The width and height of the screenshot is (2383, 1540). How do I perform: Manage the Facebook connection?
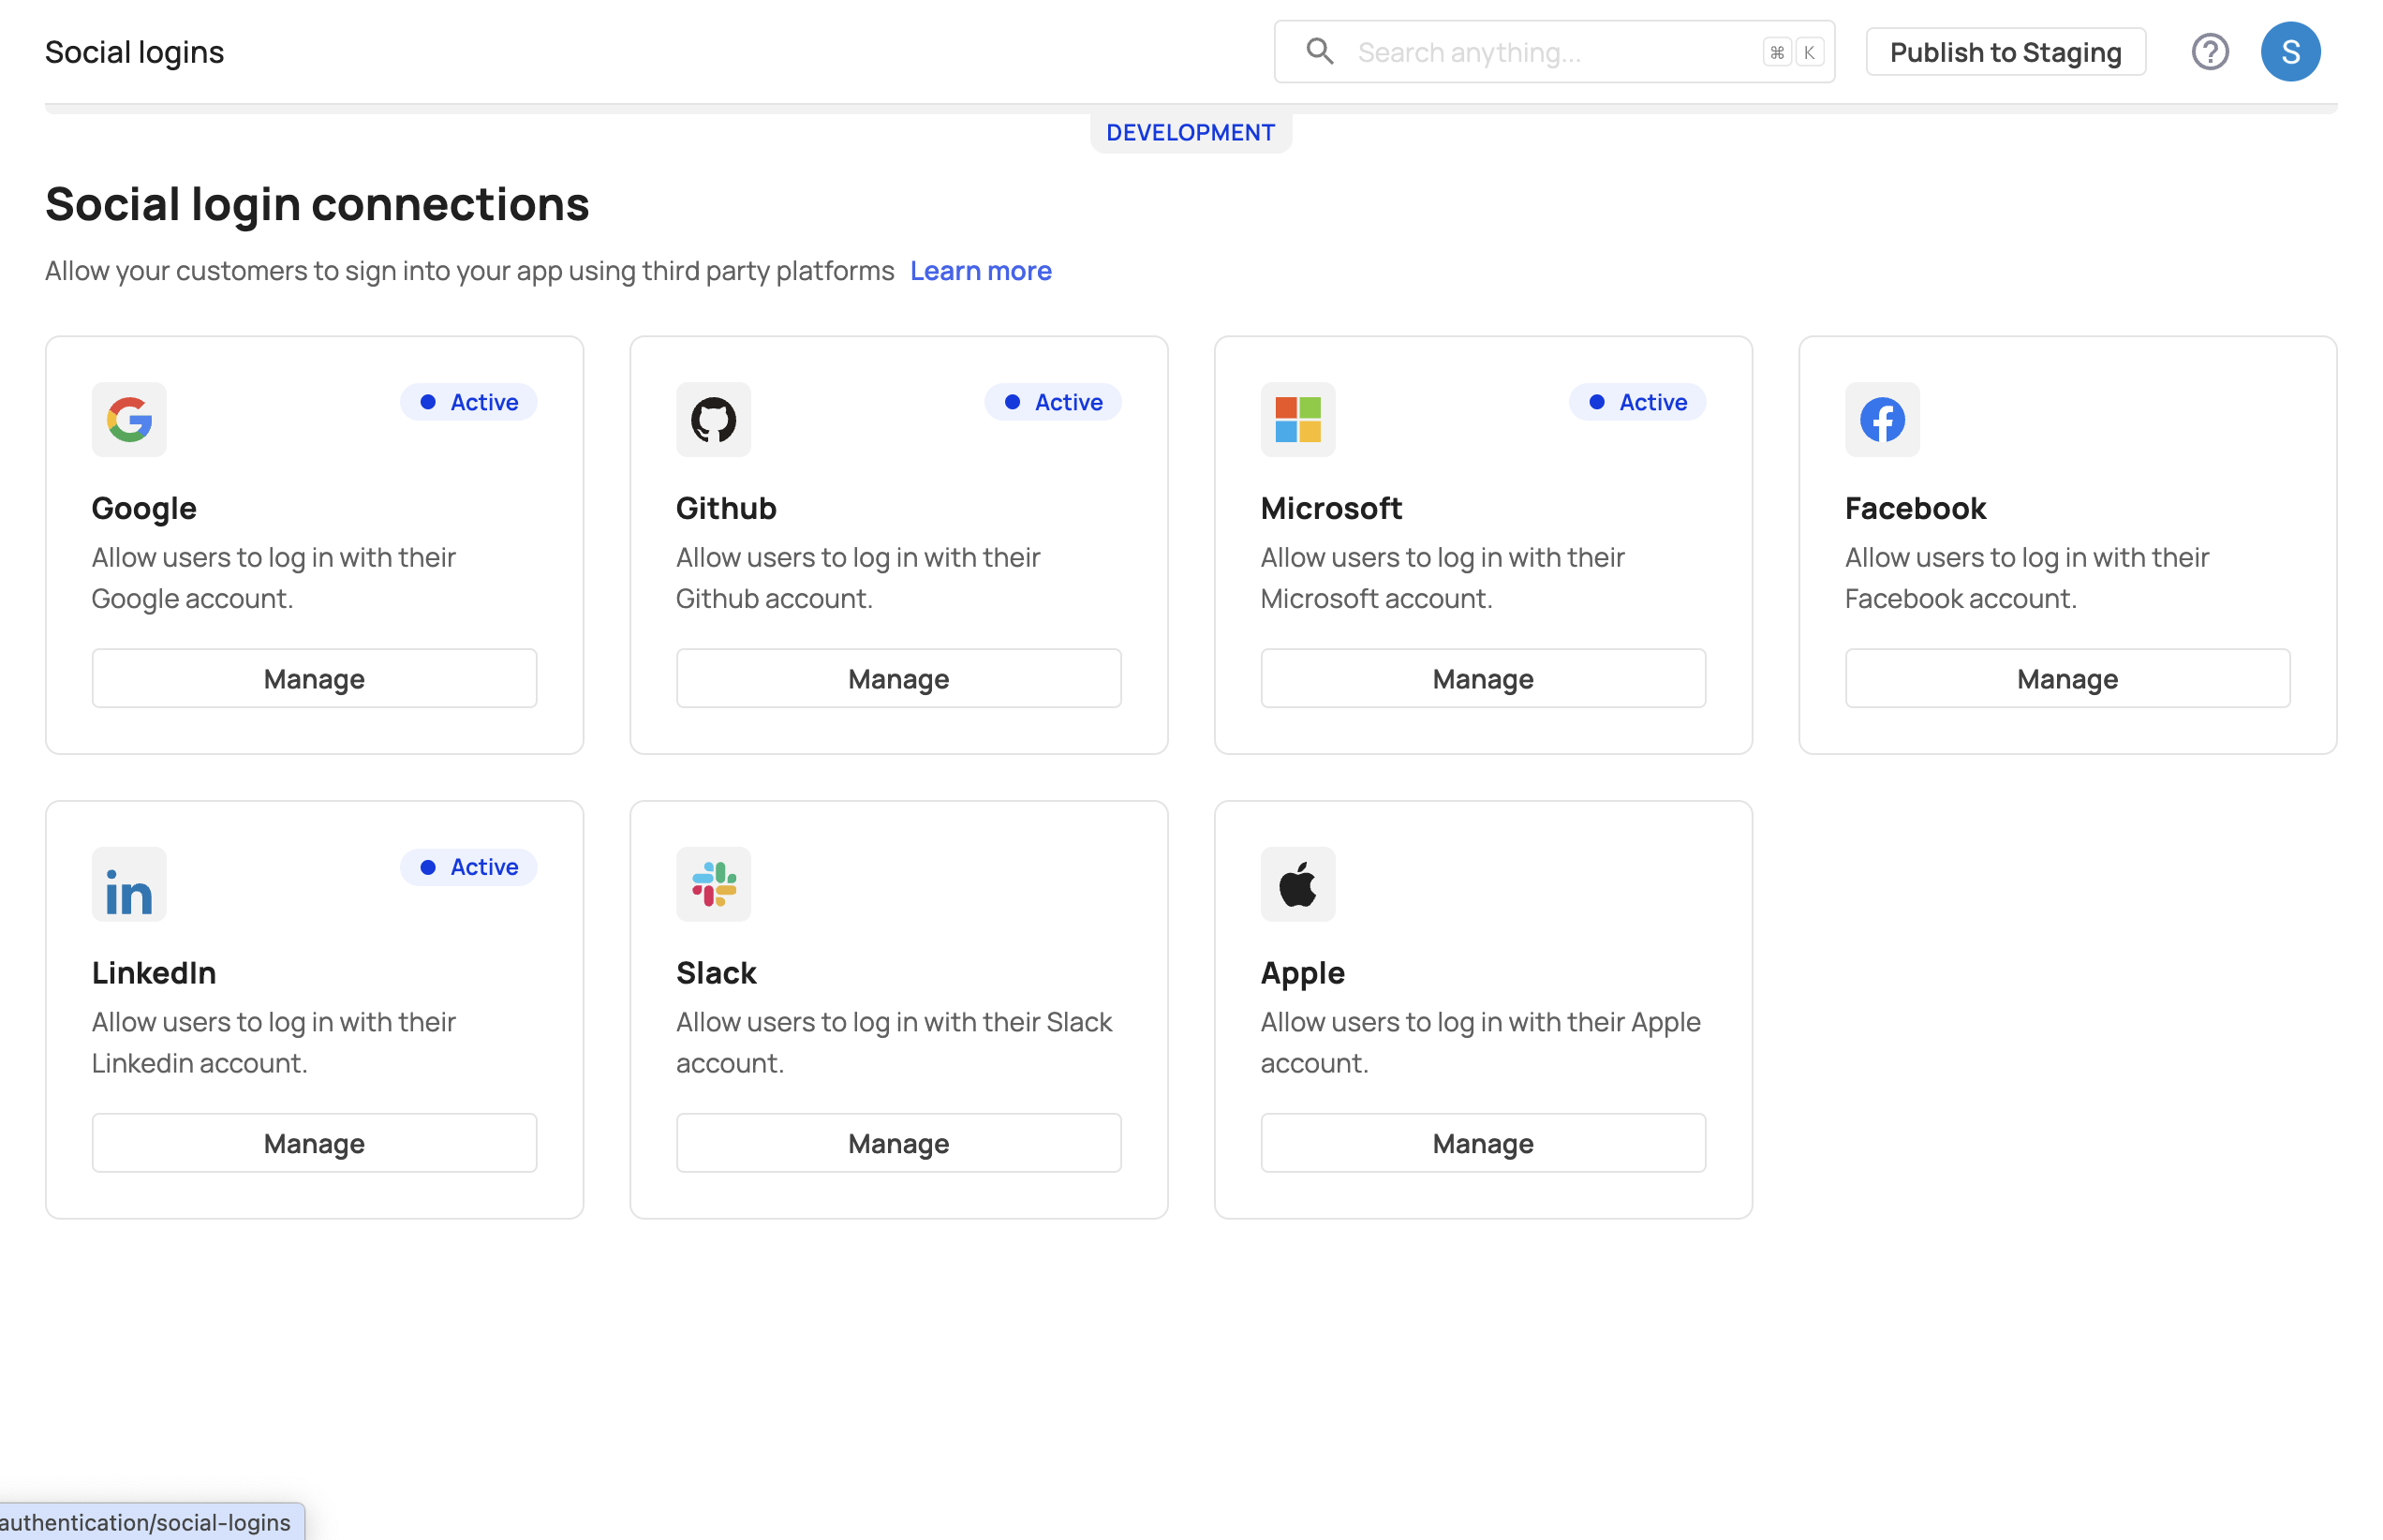coord(2066,678)
